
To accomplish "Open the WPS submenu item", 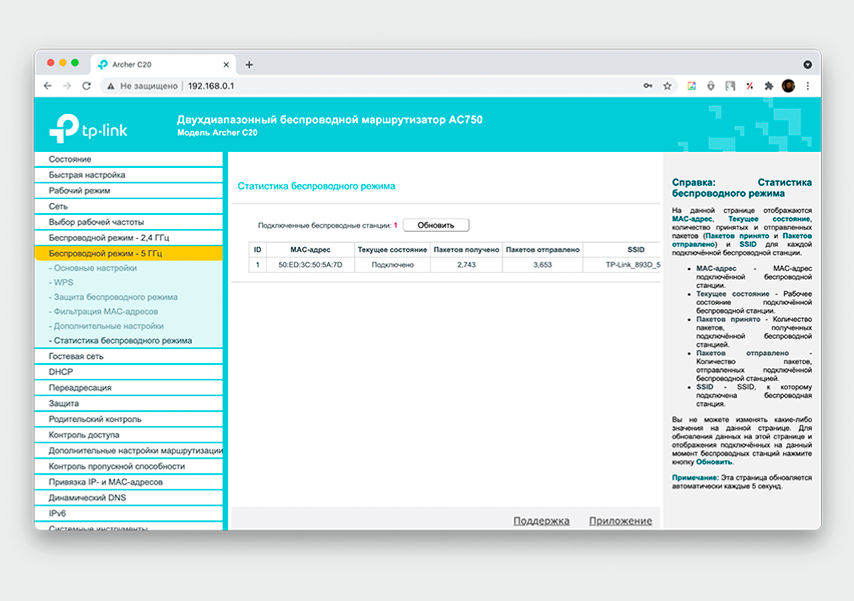I will coord(61,283).
